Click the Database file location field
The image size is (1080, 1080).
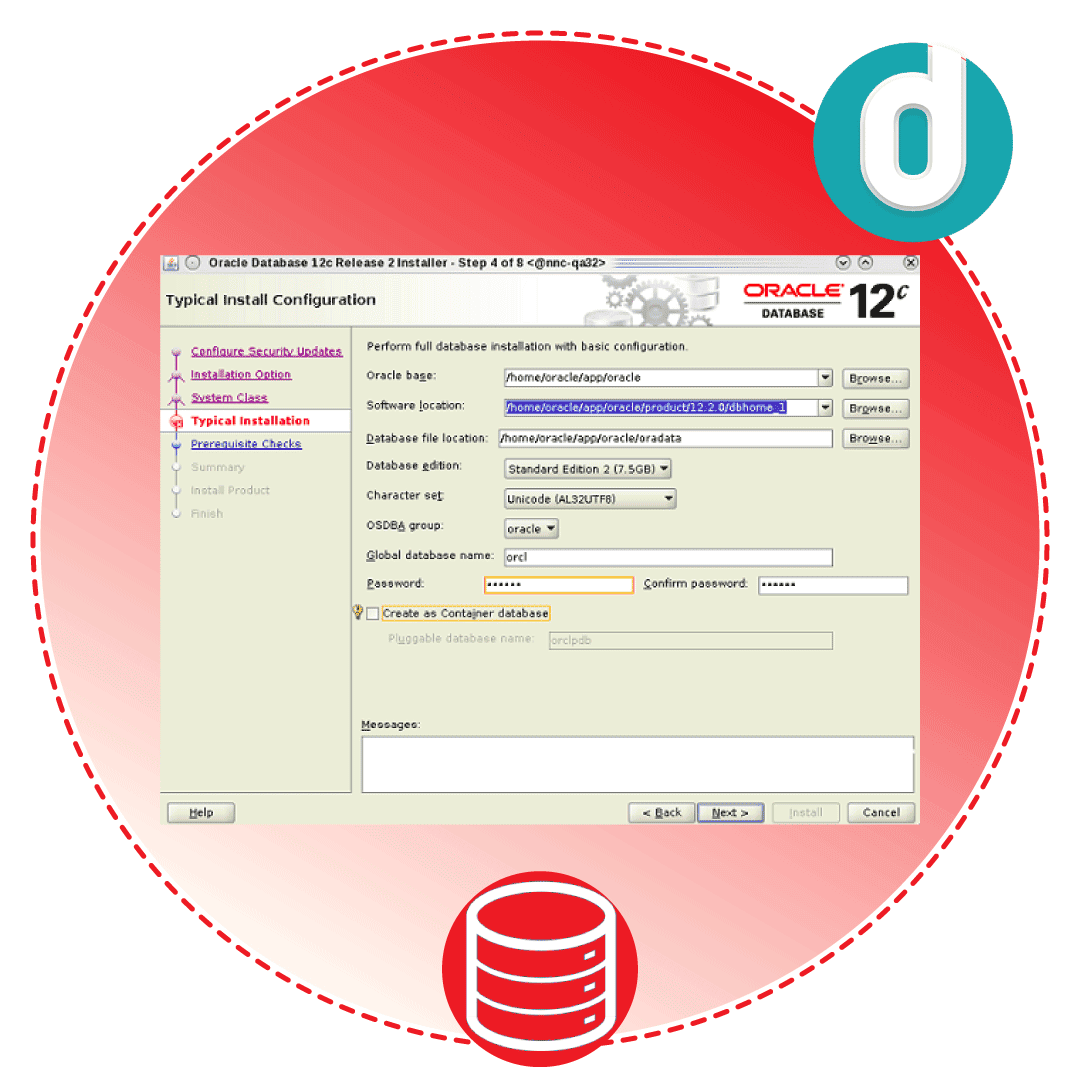pos(665,438)
